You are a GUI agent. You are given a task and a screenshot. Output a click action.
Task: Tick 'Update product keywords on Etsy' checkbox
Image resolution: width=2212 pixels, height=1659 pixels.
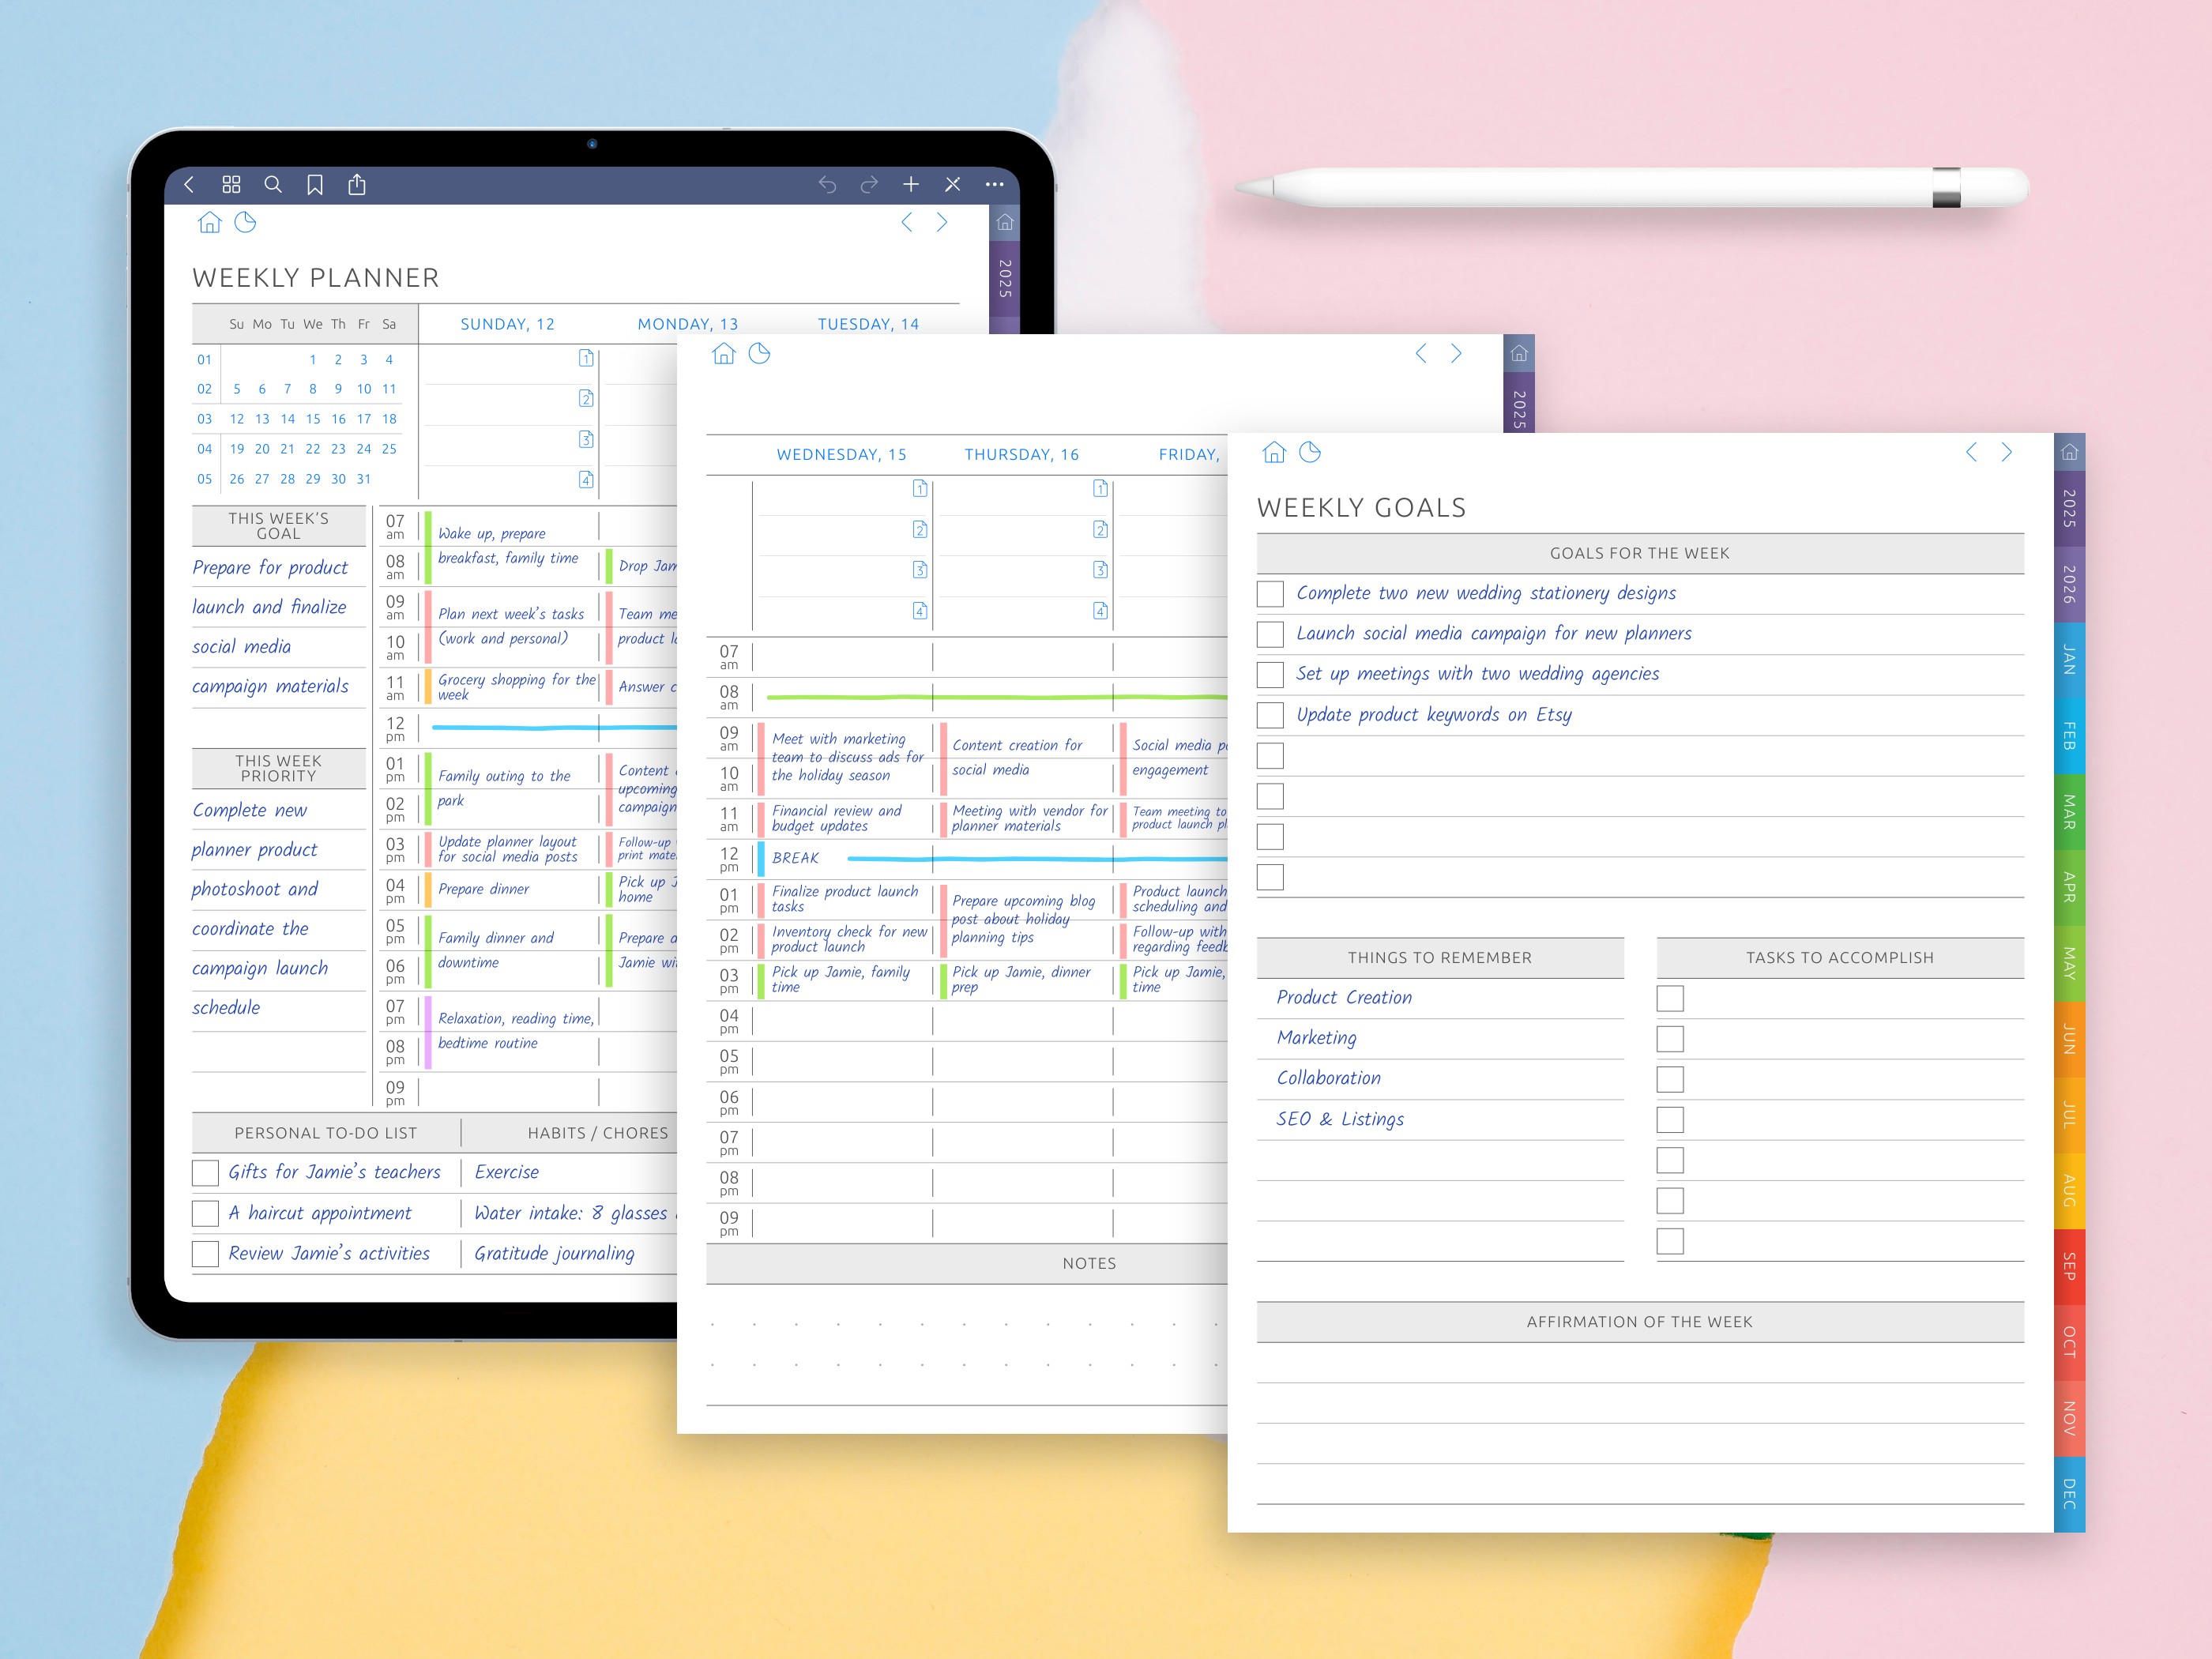[1269, 714]
